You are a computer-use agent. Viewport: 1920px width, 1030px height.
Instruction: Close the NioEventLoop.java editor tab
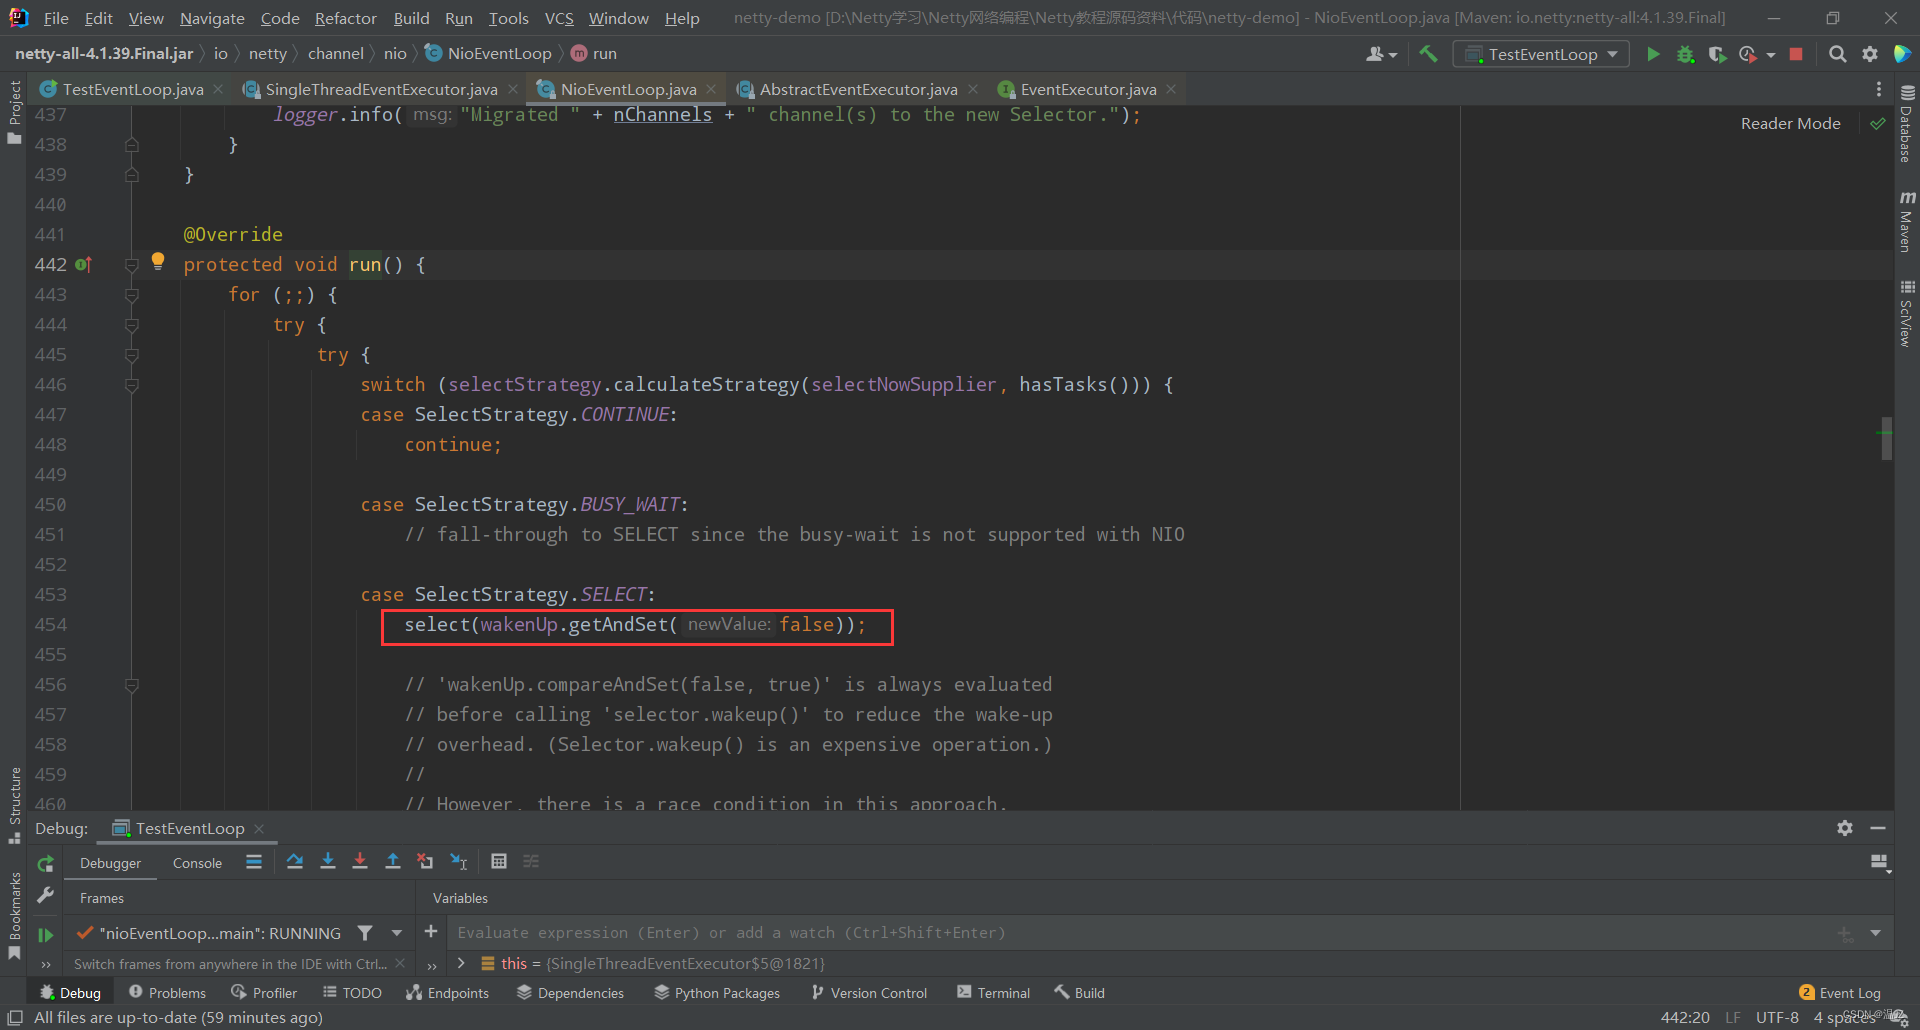click(x=711, y=89)
